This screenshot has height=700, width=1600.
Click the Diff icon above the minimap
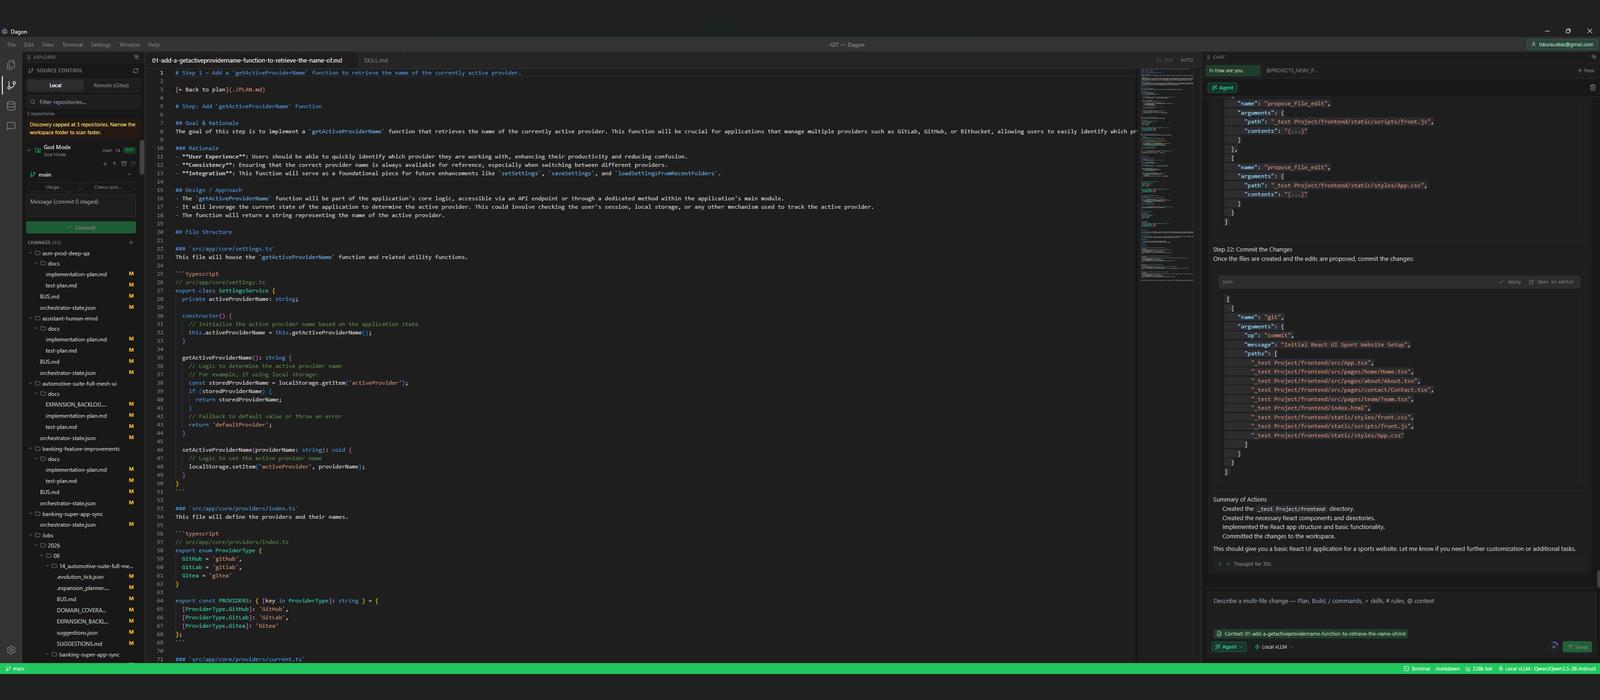click(1165, 60)
